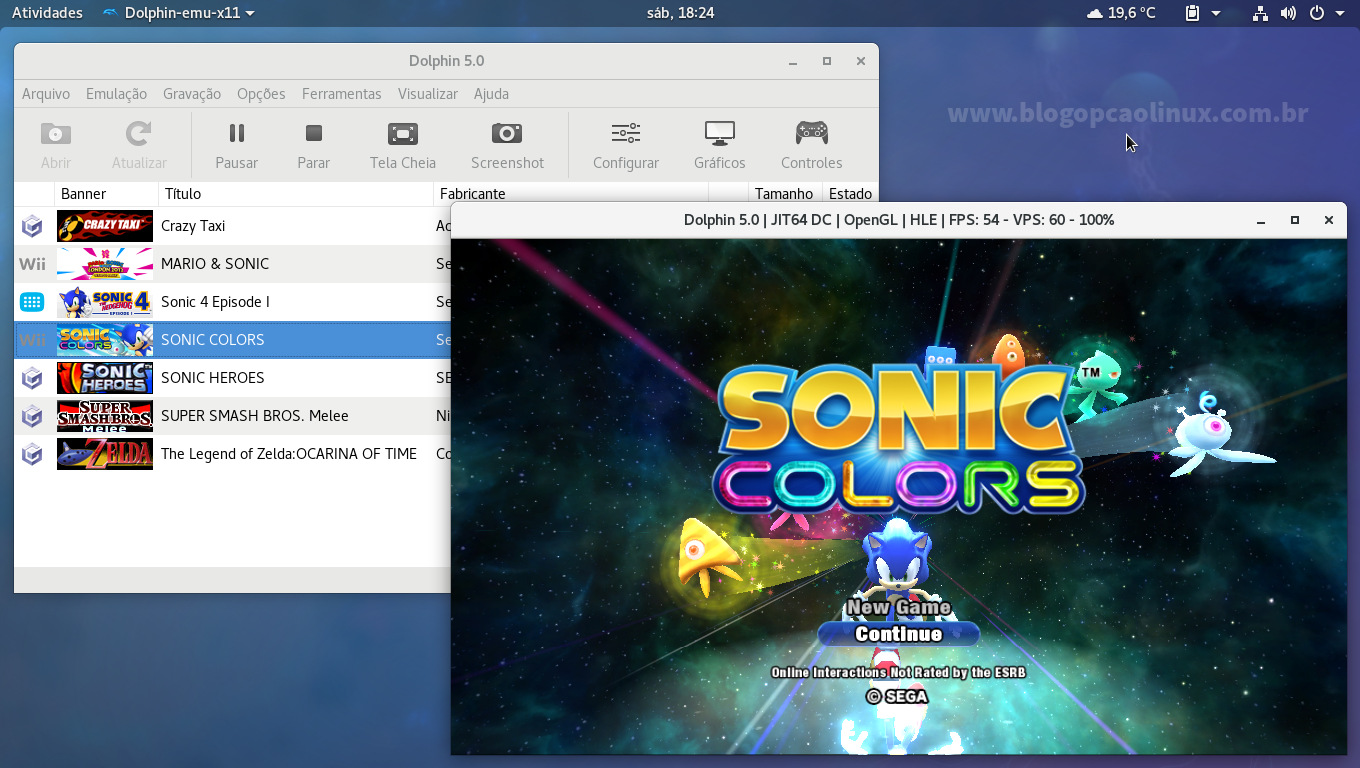Click the volume speaker icon
This screenshot has height=768, width=1360.
[1288, 13]
